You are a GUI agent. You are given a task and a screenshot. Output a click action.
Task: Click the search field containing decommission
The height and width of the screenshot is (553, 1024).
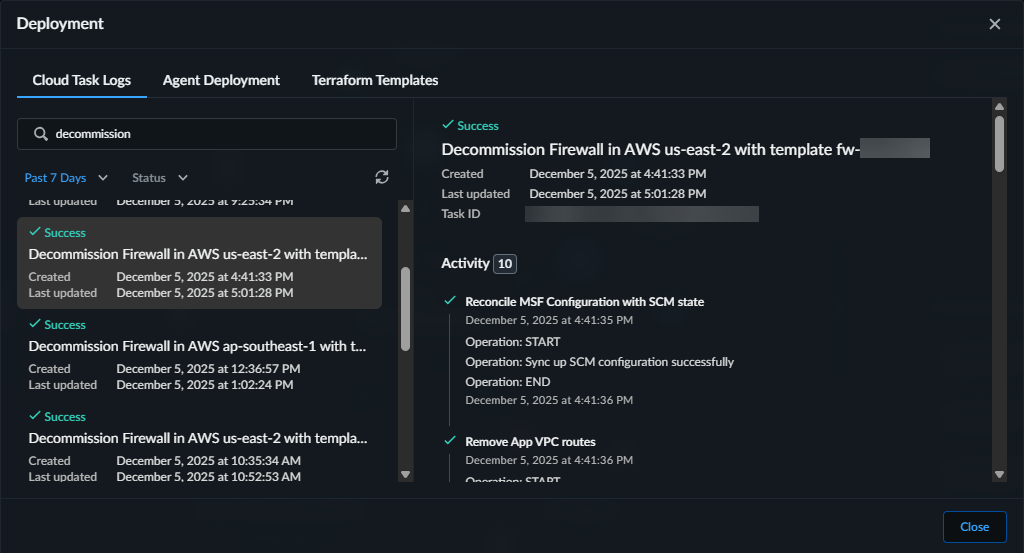(x=220, y=134)
